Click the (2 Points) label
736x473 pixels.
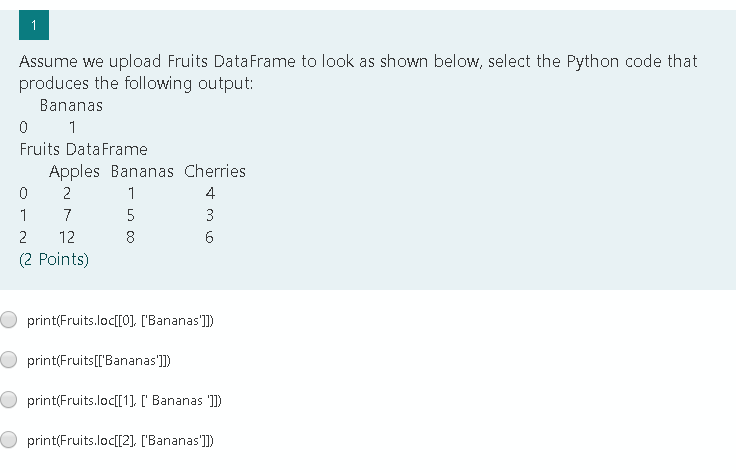[54, 260]
